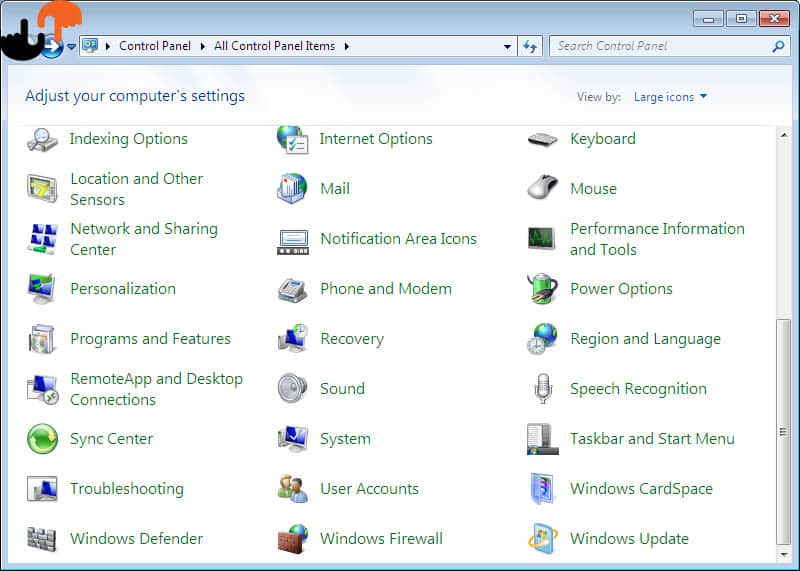The width and height of the screenshot is (800, 571).
Task: Click the Windows Firewall brick icon
Action: pos(293,539)
